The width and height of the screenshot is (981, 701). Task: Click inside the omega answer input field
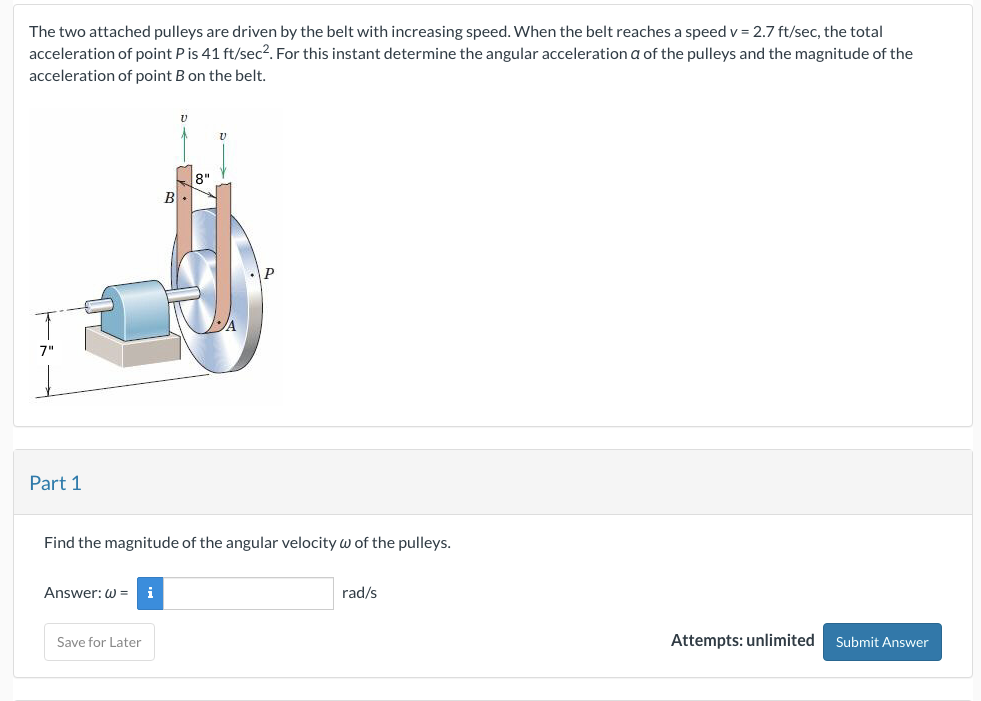[x=248, y=593]
